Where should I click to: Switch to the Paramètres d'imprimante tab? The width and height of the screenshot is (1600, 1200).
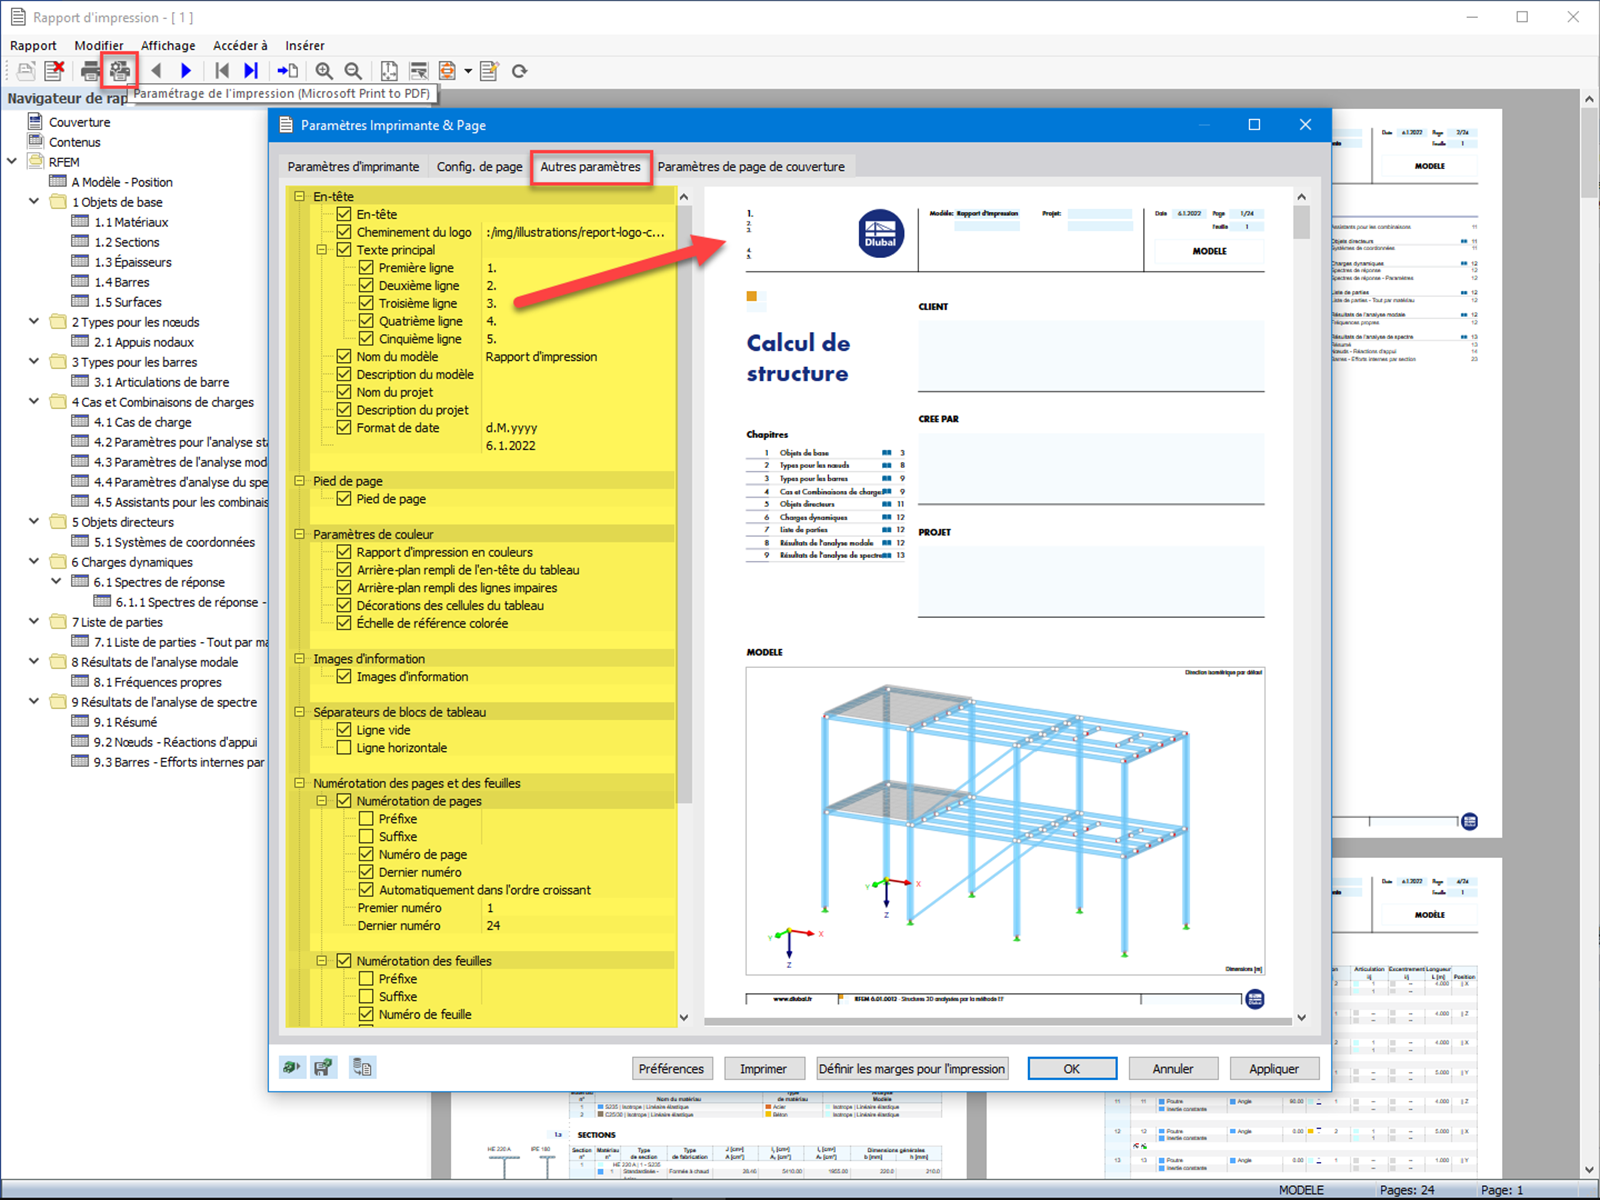click(x=352, y=166)
